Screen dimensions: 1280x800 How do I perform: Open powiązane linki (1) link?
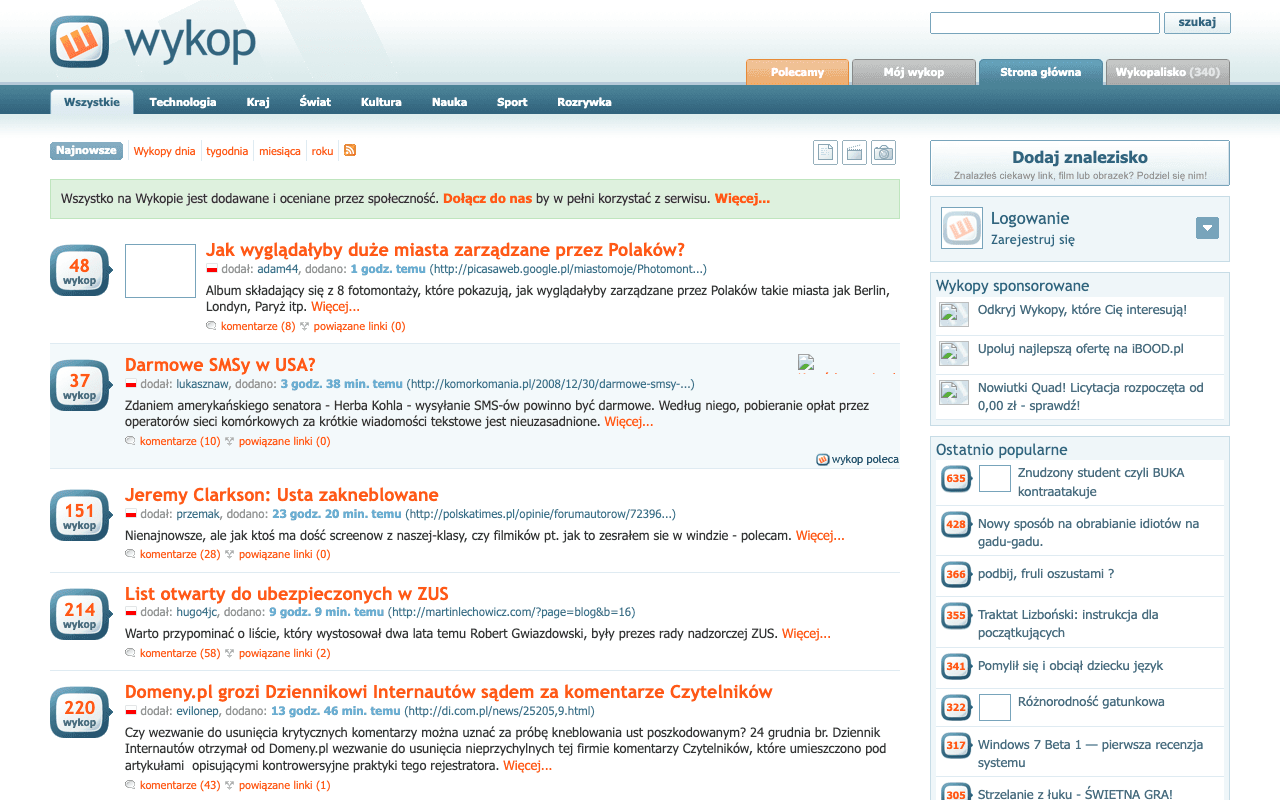(284, 785)
